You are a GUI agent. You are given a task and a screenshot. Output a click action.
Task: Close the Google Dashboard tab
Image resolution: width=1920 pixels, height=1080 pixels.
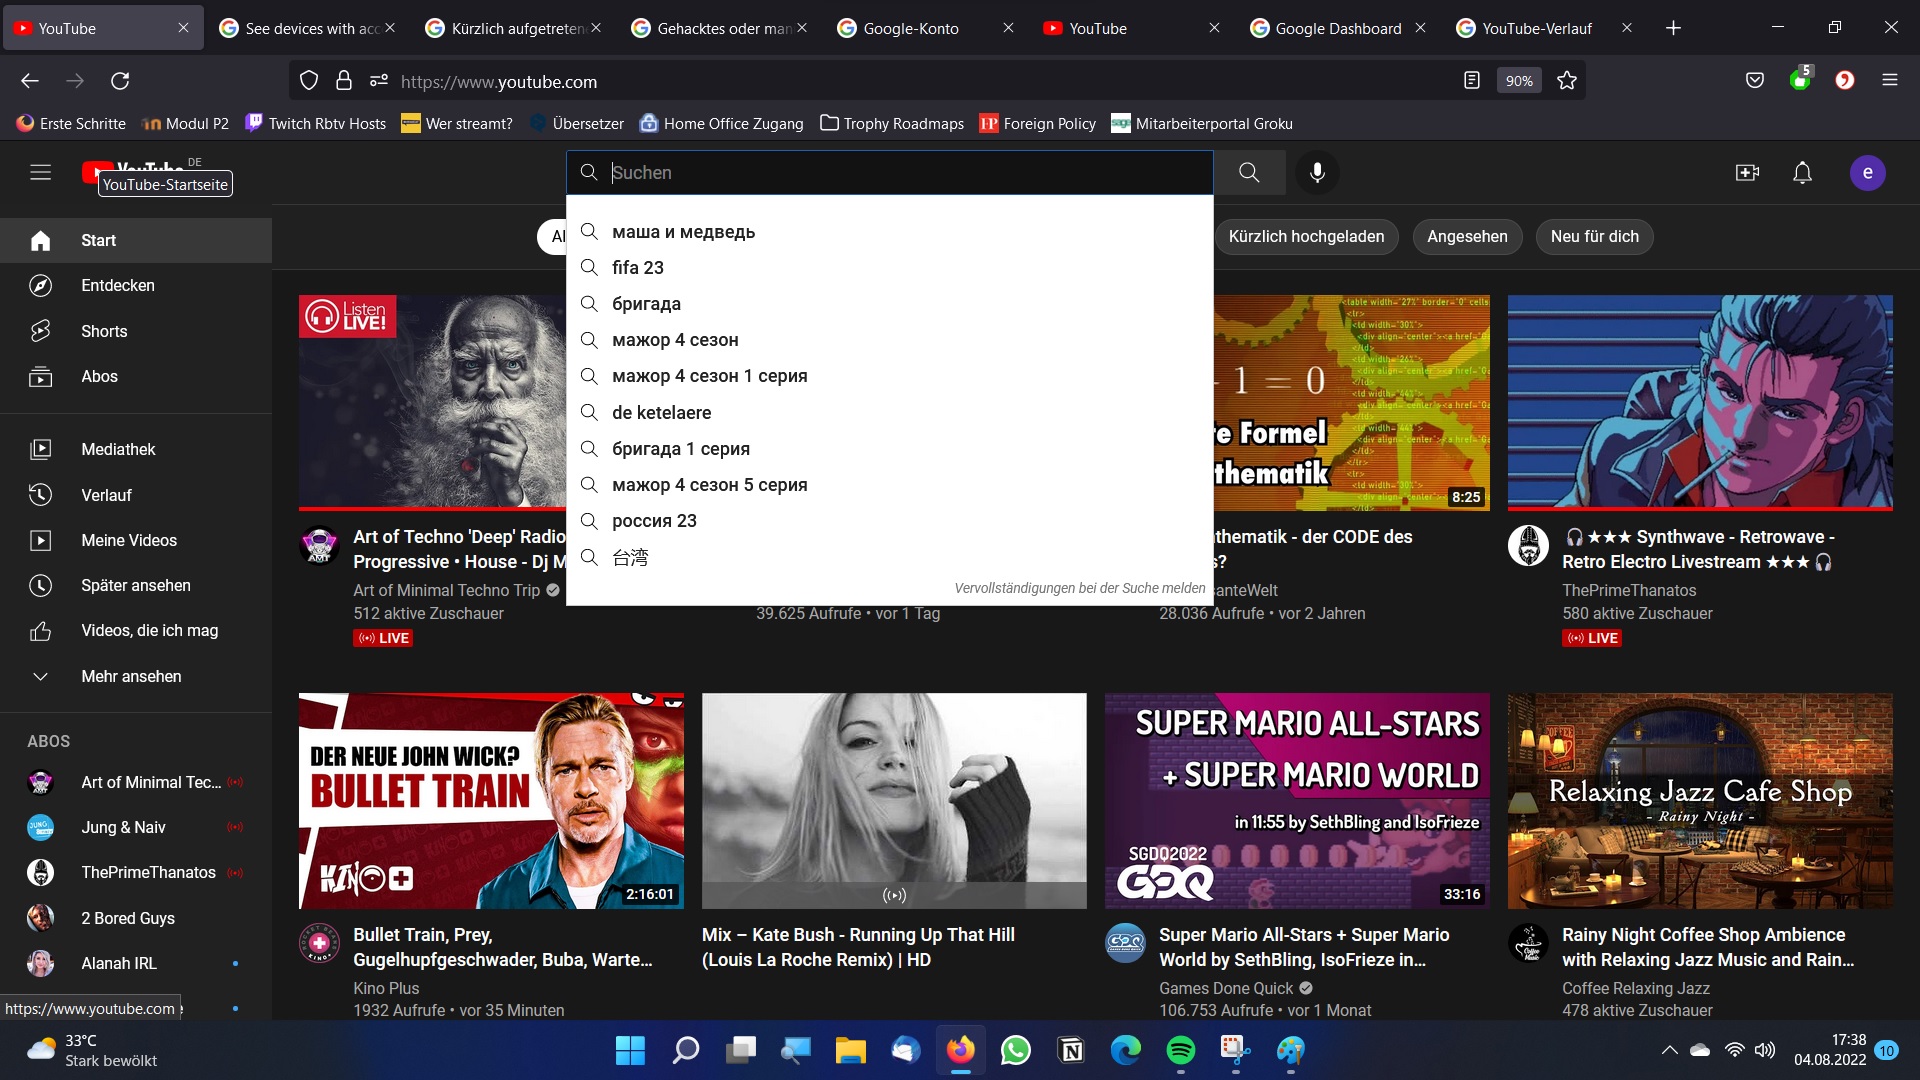[x=1419, y=28]
